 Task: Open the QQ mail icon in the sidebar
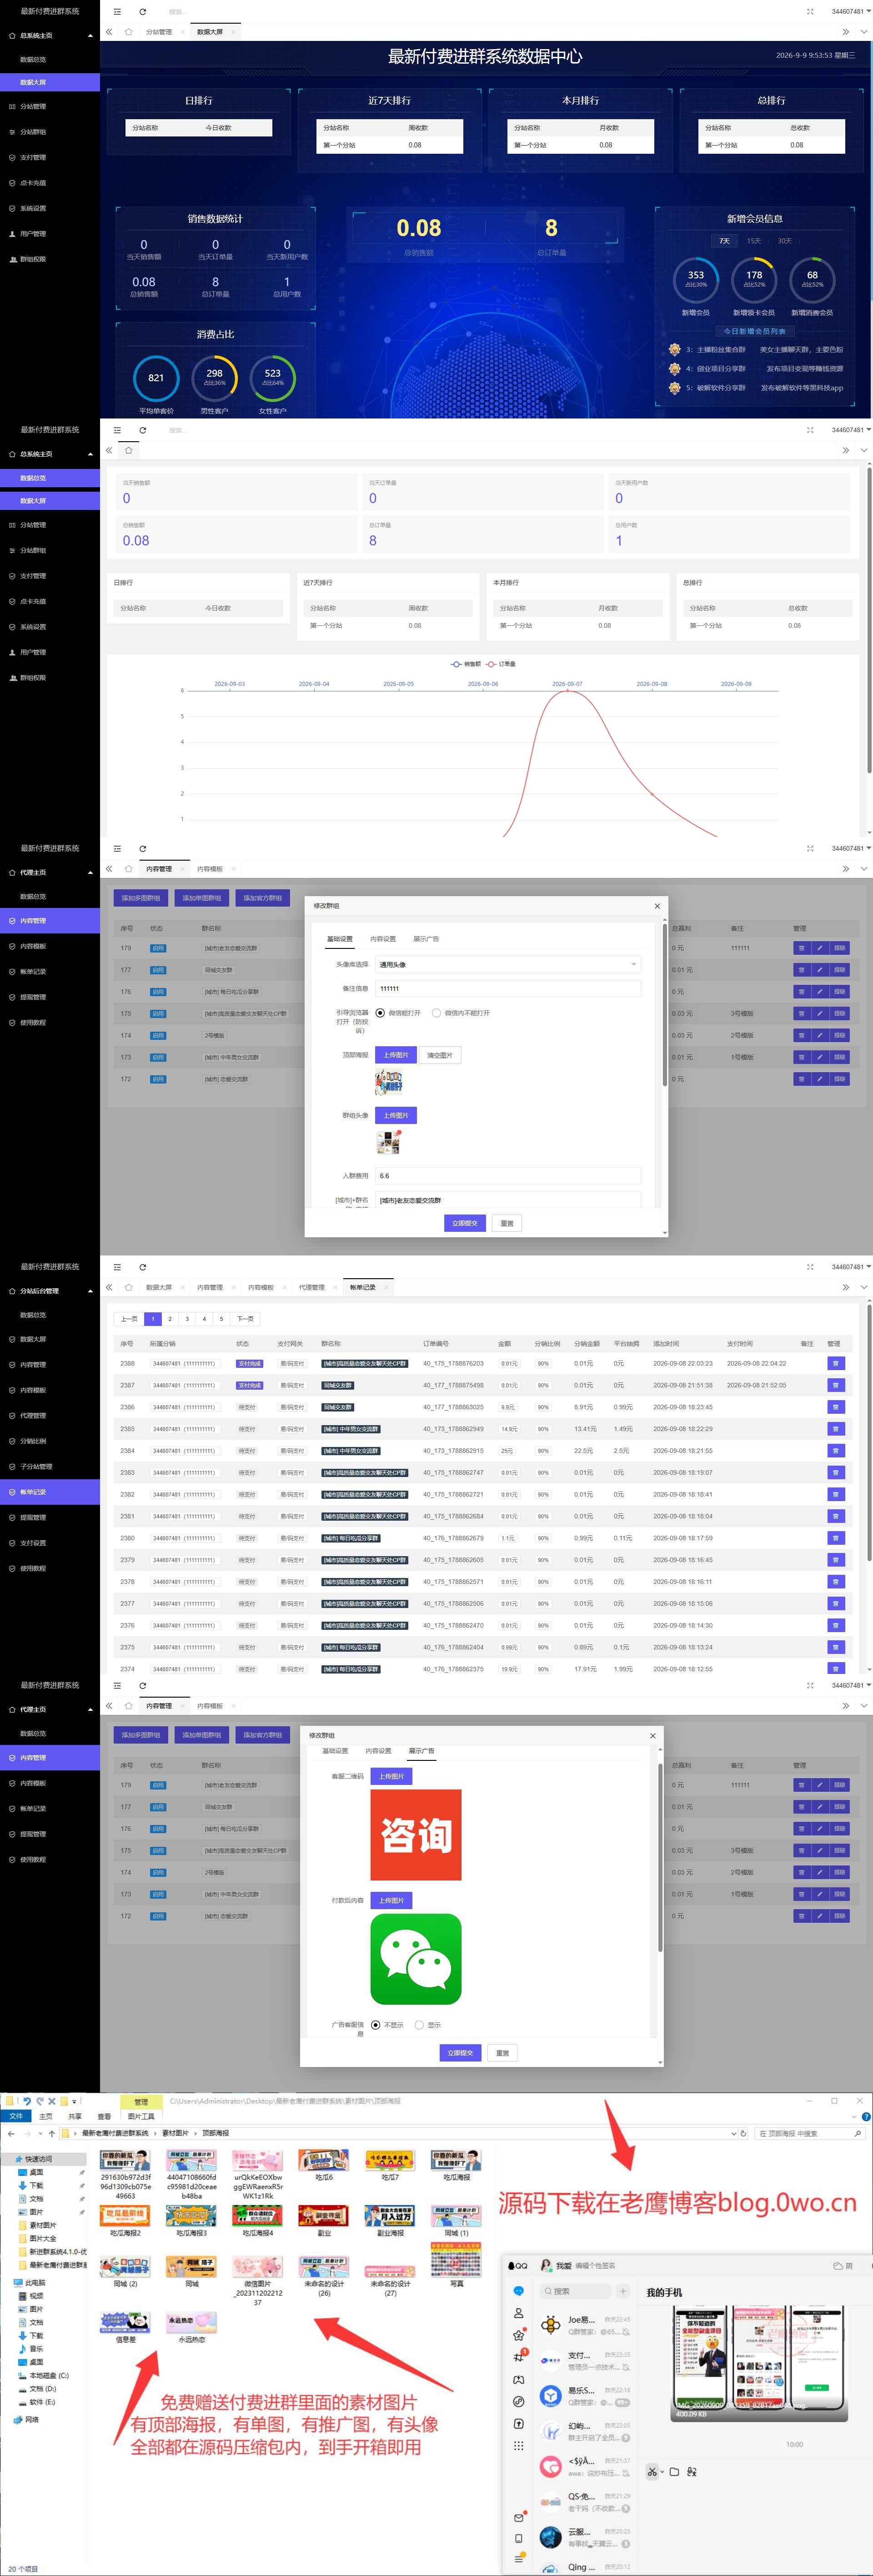pos(518,2517)
